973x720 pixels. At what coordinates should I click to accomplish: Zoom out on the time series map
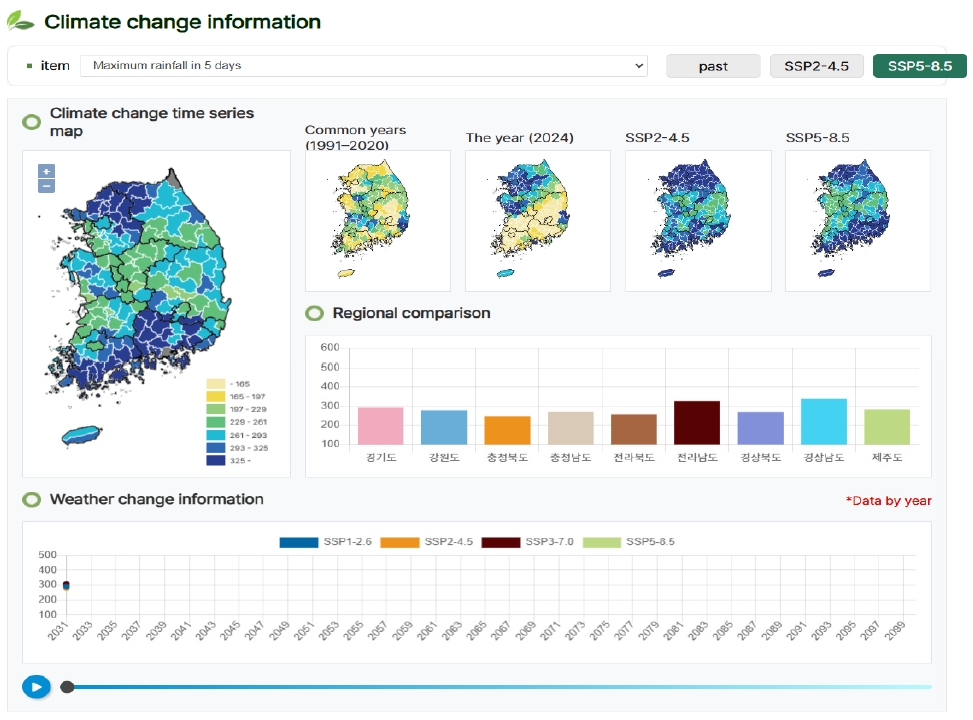click(46, 186)
